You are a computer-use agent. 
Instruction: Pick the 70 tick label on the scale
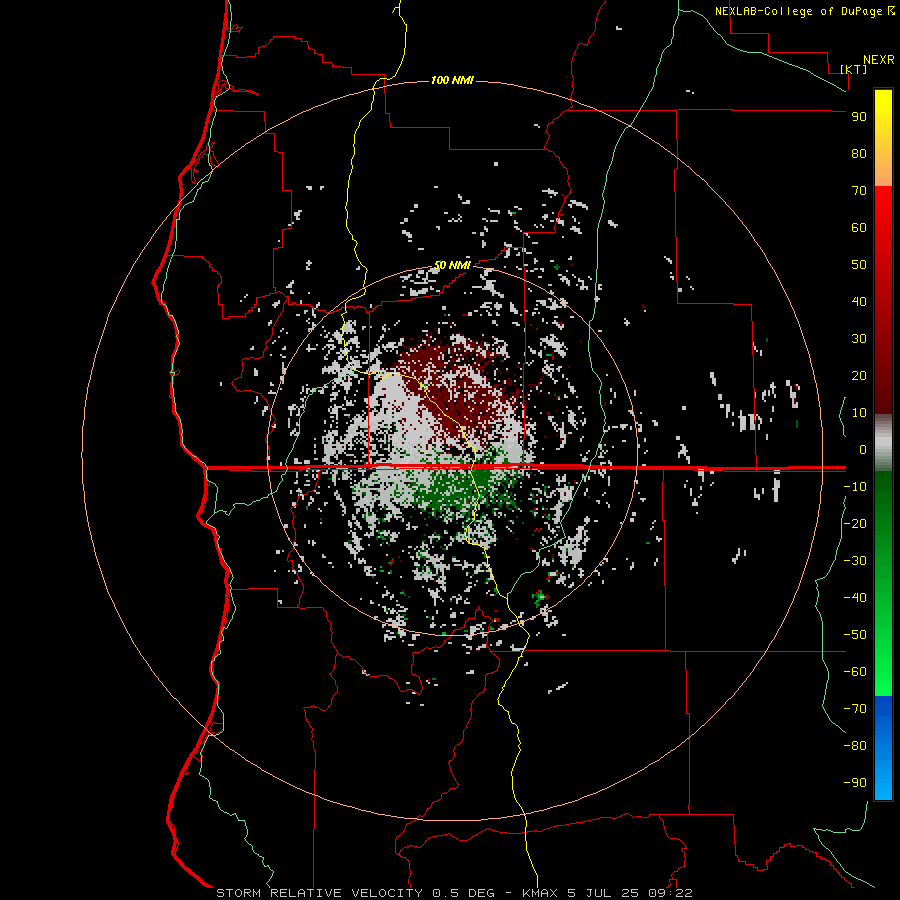click(859, 191)
